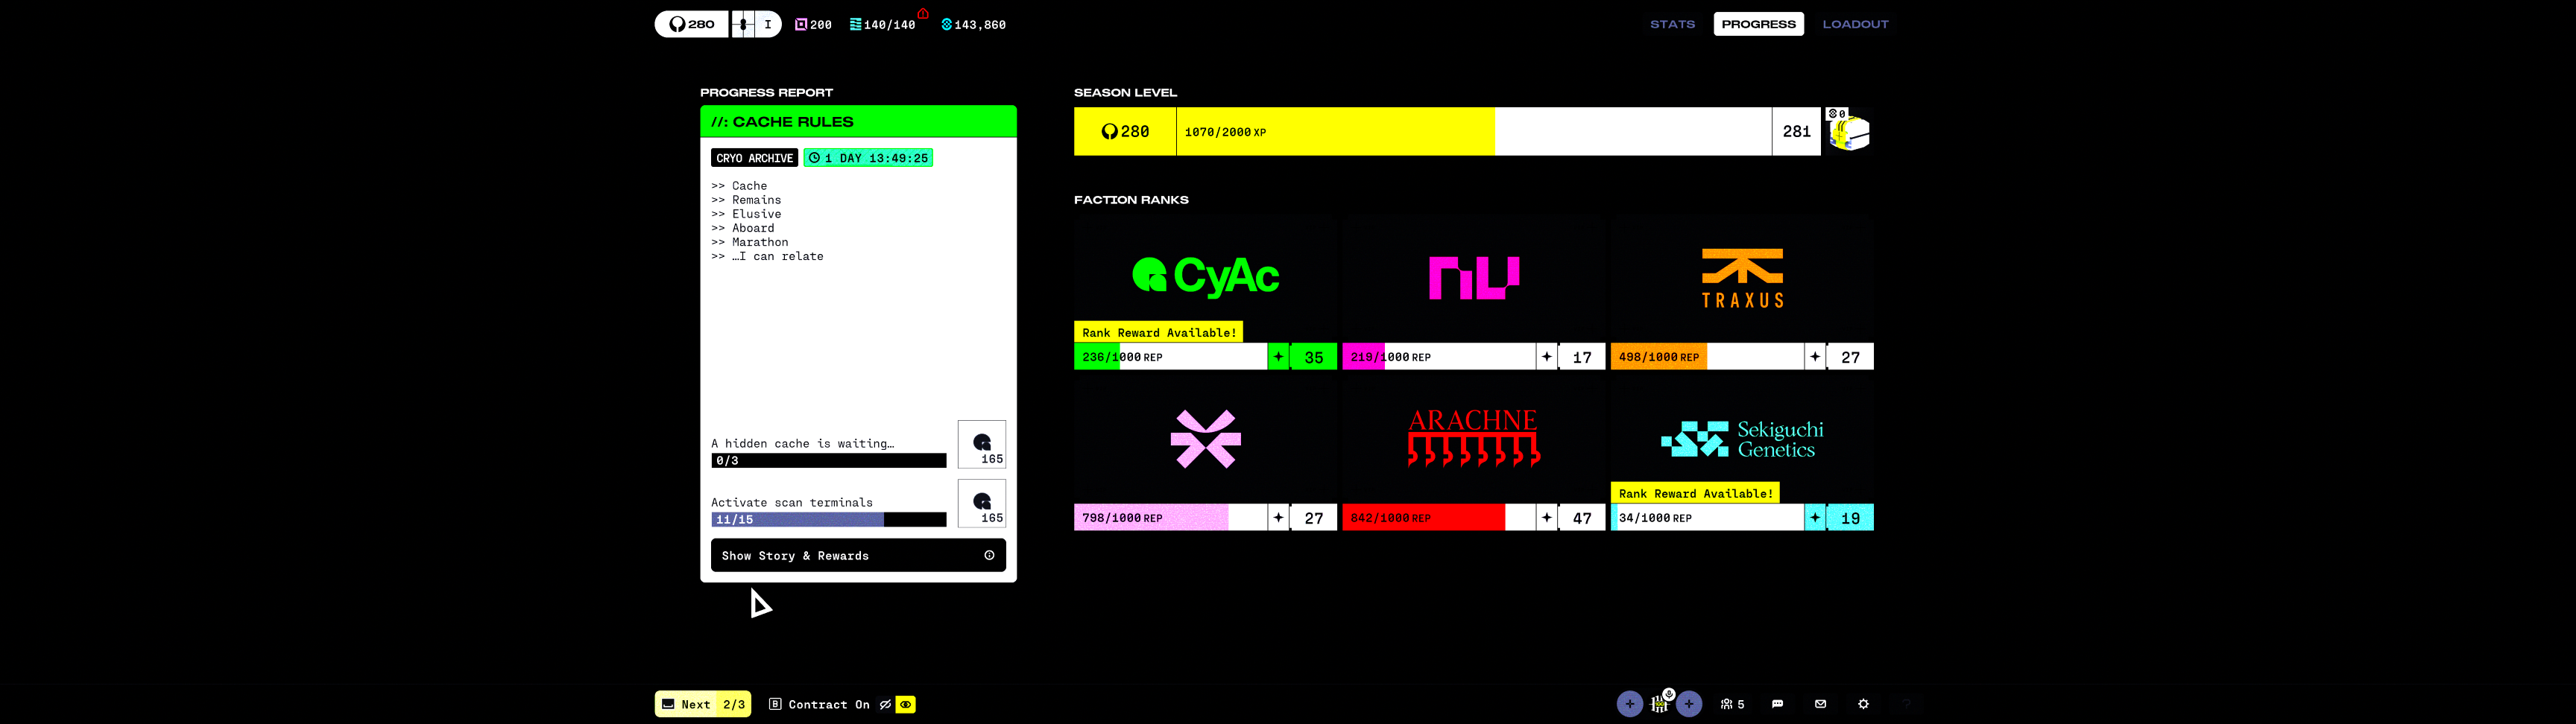Click the teal vault capacity icon 140/140
Image resolution: width=2576 pixels, height=724 pixels.
point(855,24)
